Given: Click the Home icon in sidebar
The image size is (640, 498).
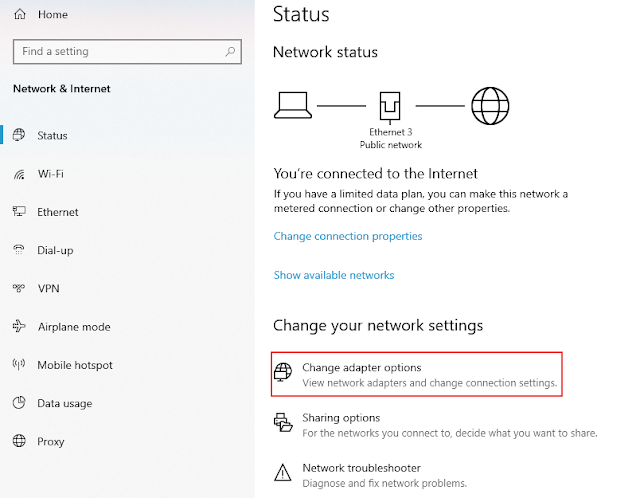Looking at the screenshot, I should pyautogui.click(x=19, y=16).
